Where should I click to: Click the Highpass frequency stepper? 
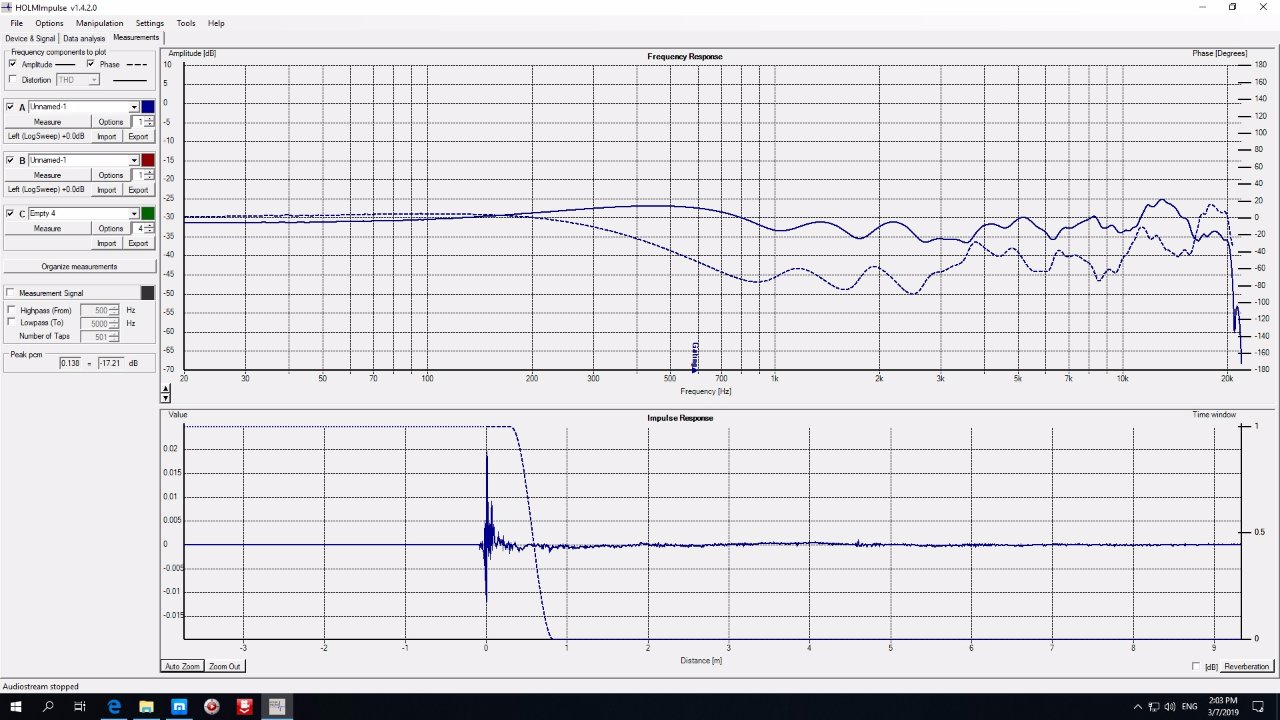(x=114, y=310)
